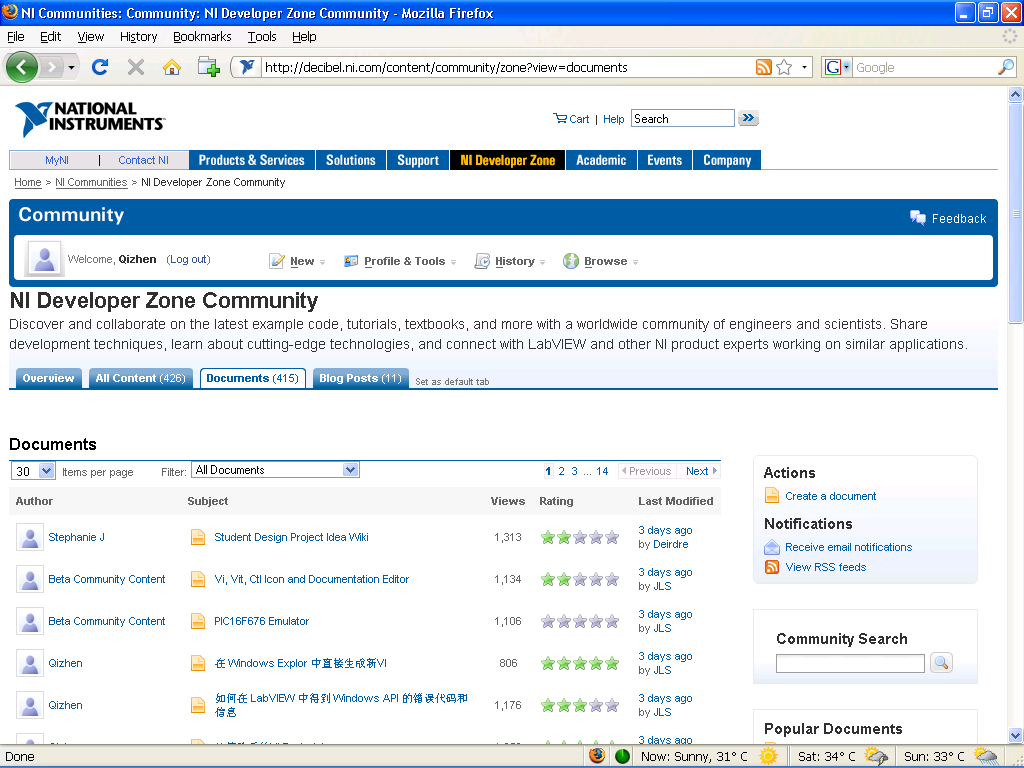Go to Next page of documents
Image resolution: width=1024 pixels, height=768 pixels.
coord(700,471)
